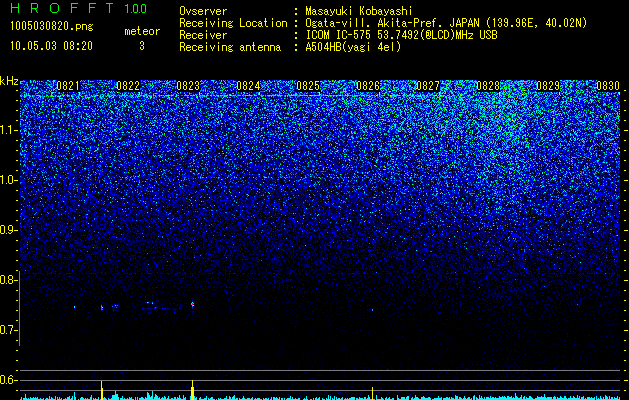Click the meteor count value 3
Image resolution: width=629 pixels, height=400 pixels.
[x=142, y=46]
